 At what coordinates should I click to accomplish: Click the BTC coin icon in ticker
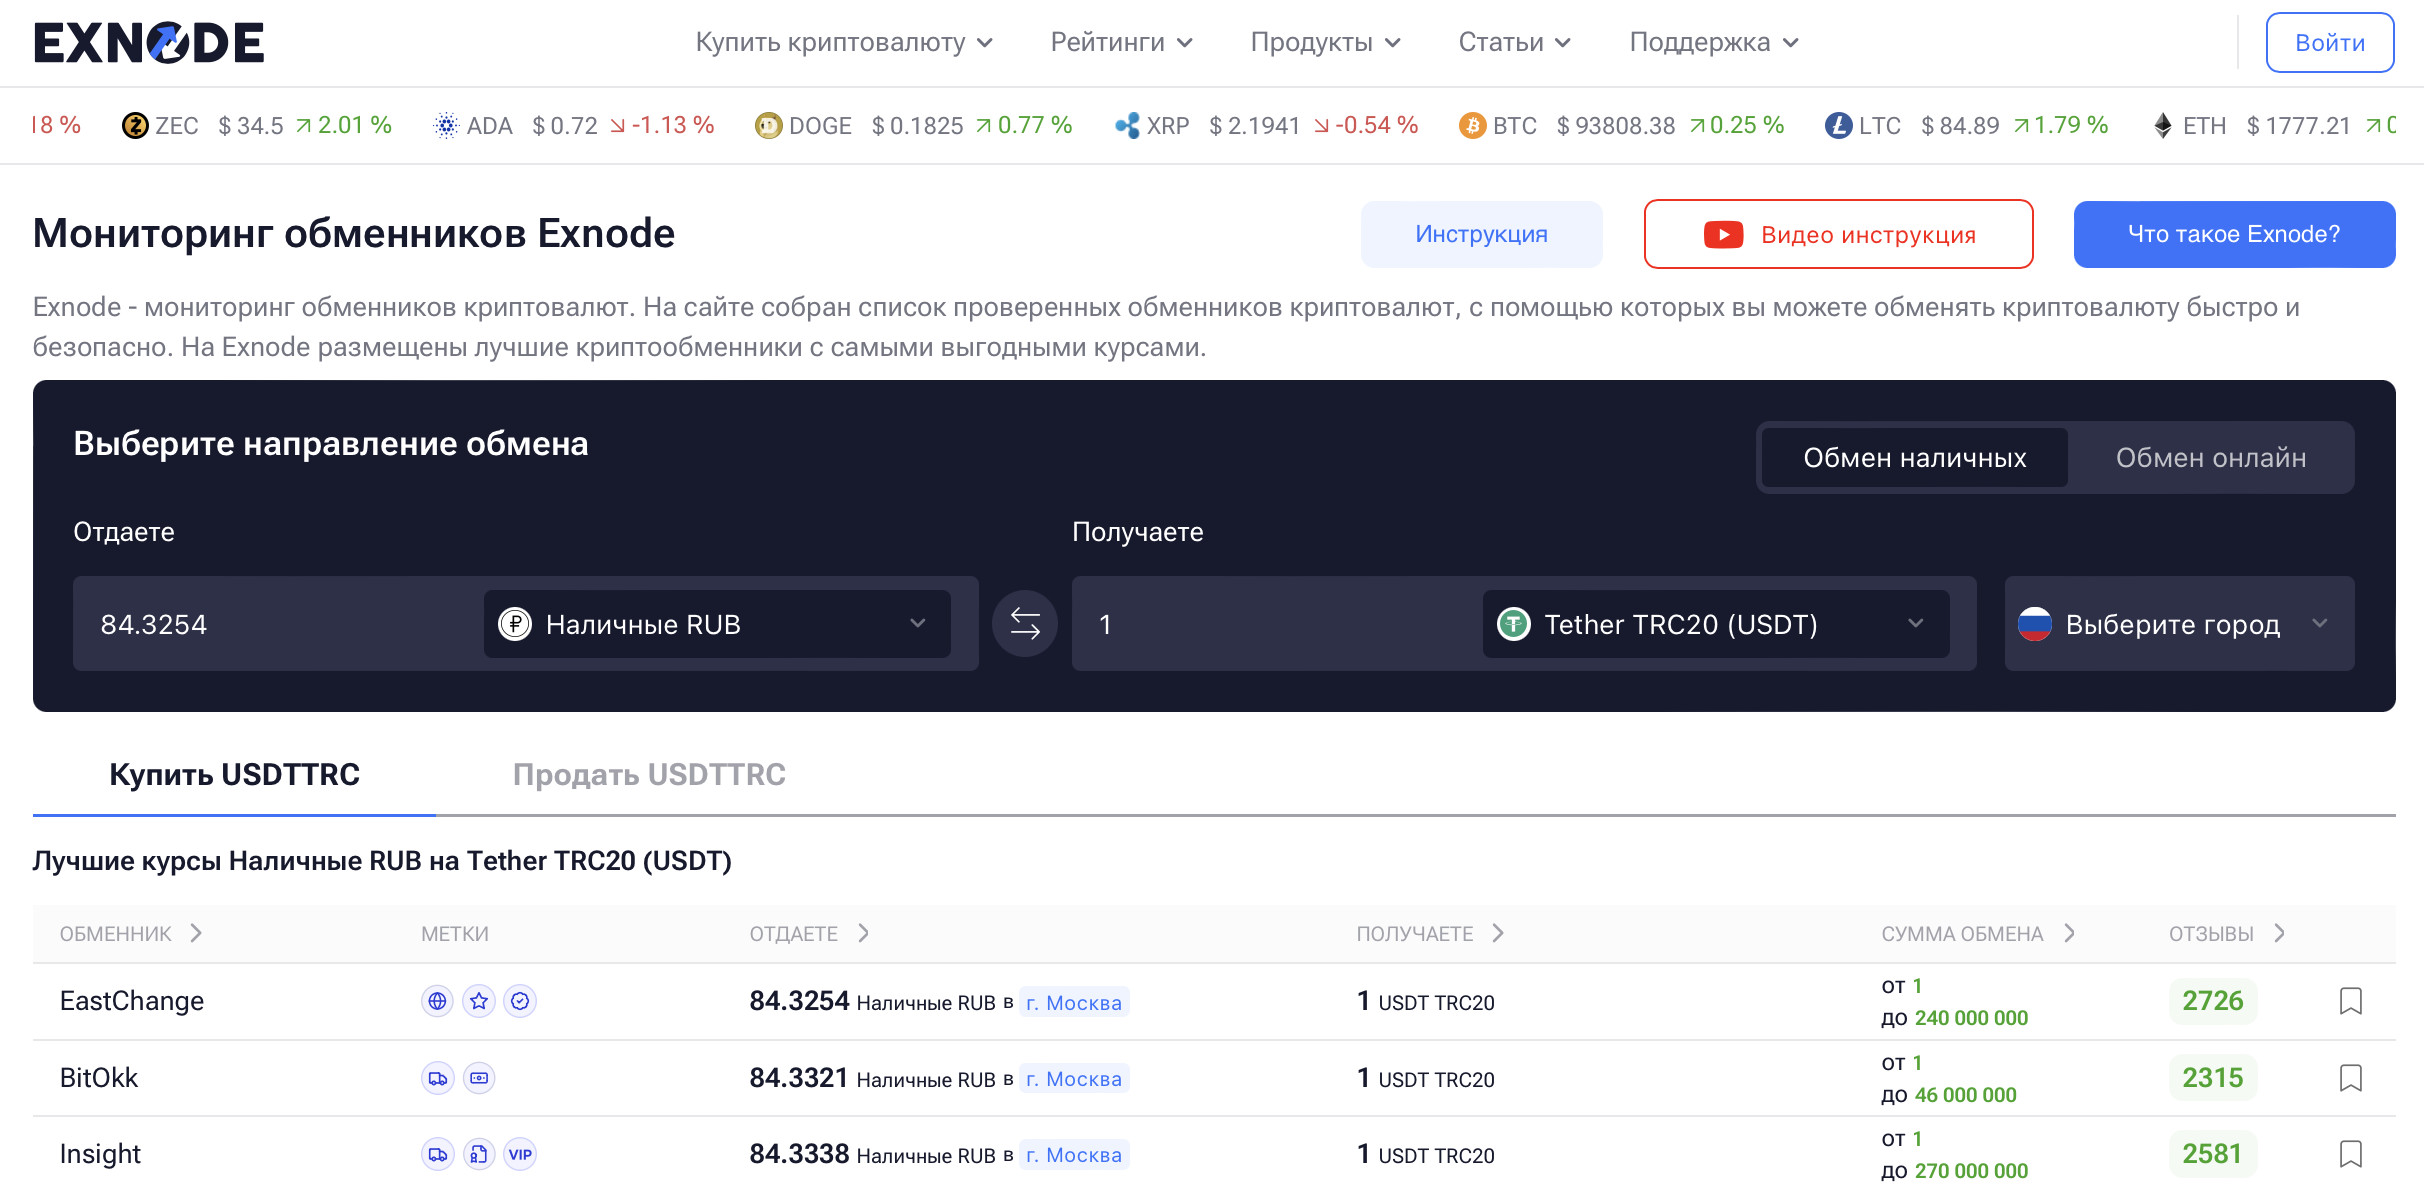(1471, 126)
